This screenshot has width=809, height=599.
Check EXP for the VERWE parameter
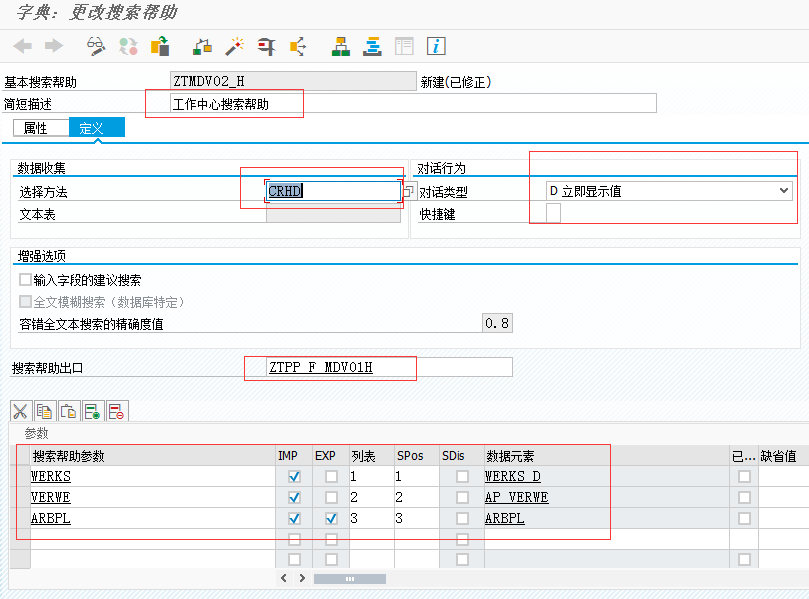(331, 497)
